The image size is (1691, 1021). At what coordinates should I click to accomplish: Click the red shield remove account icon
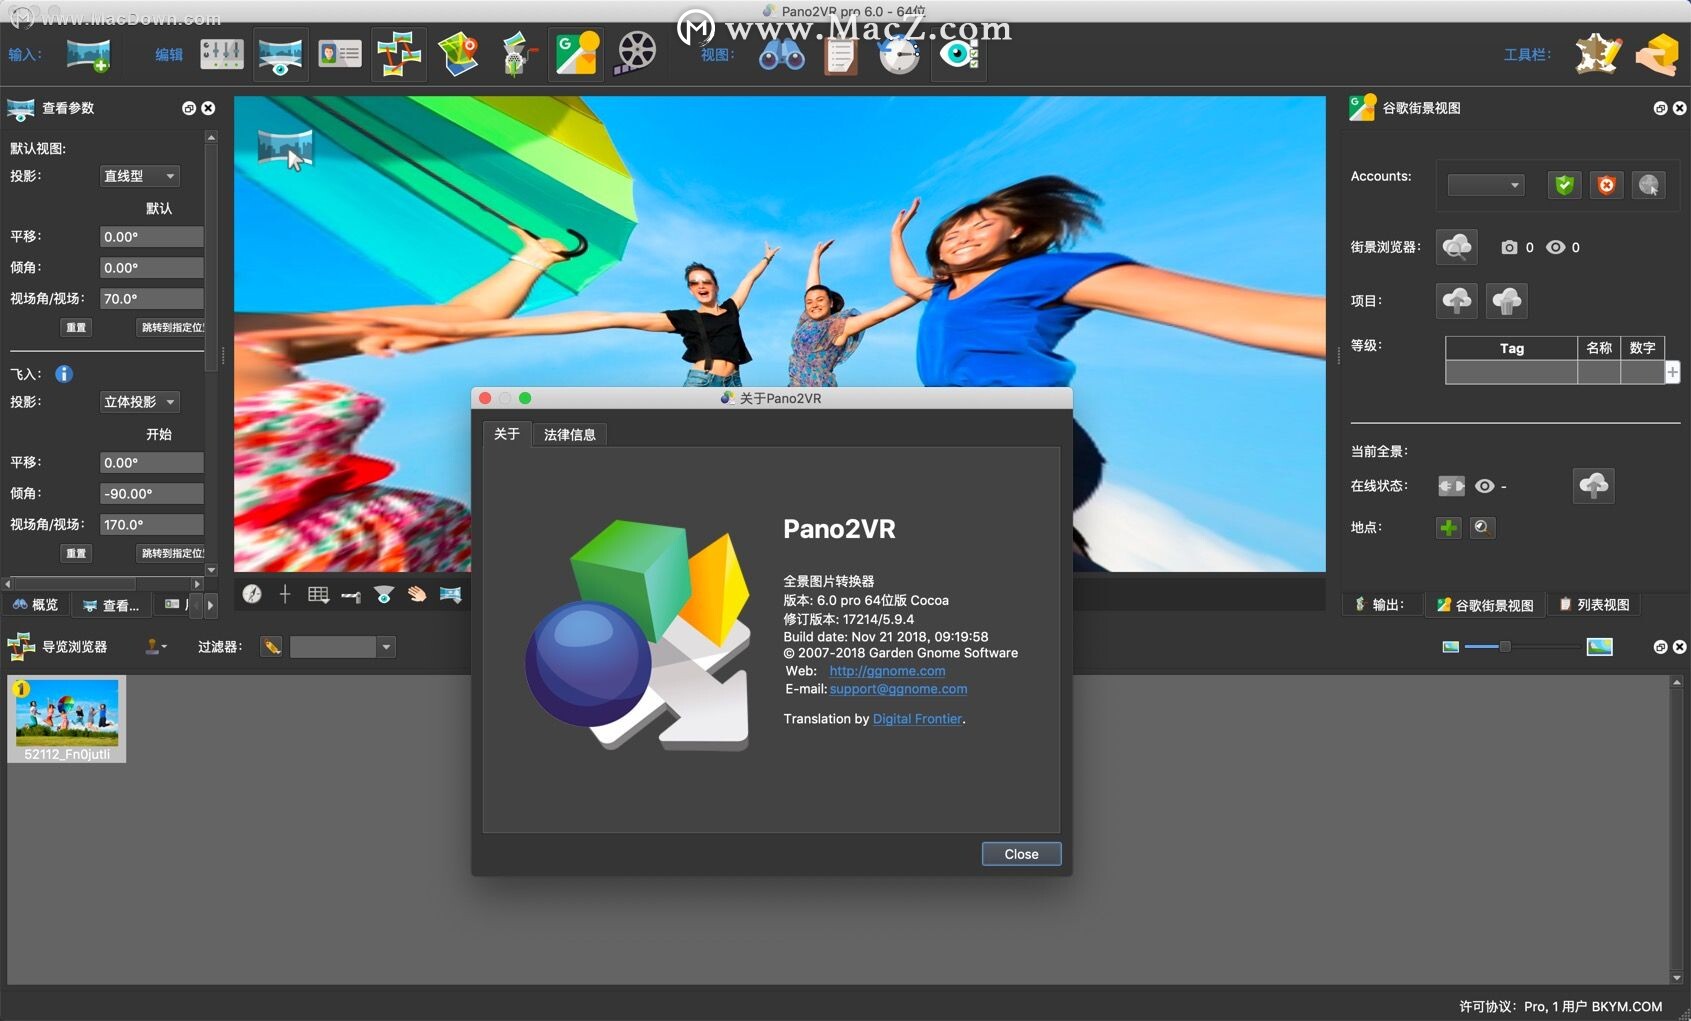point(1606,185)
